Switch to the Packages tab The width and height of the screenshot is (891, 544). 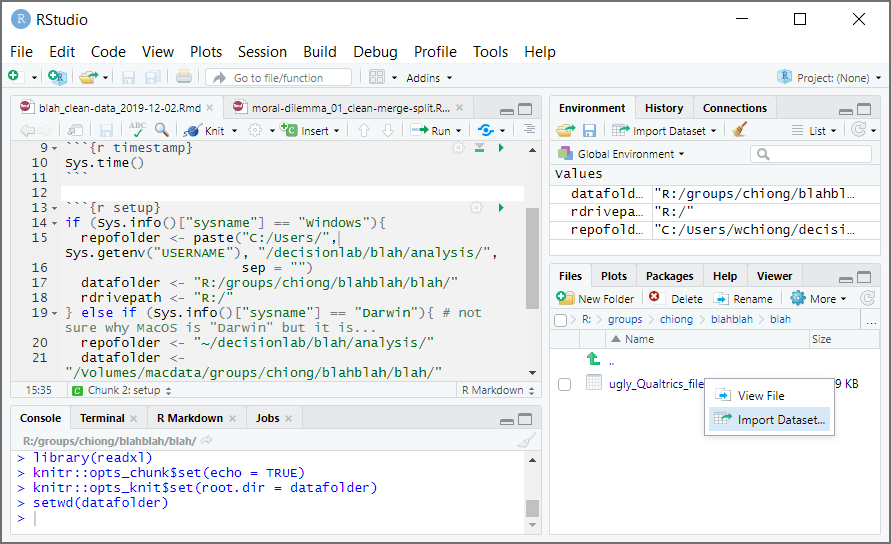[669, 276]
